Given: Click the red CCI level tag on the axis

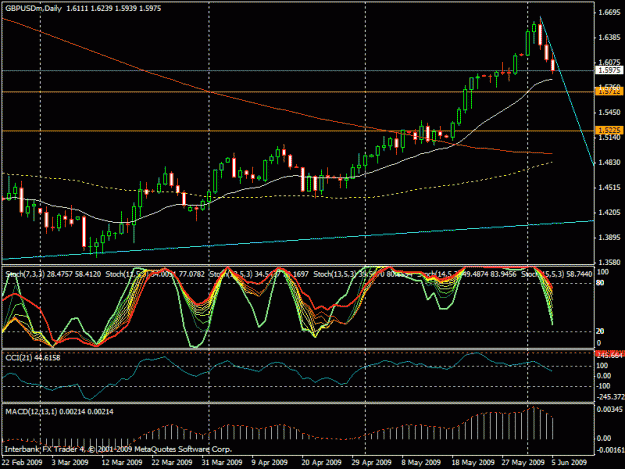Looking at the screenshot, I should (x=609, y=354).
